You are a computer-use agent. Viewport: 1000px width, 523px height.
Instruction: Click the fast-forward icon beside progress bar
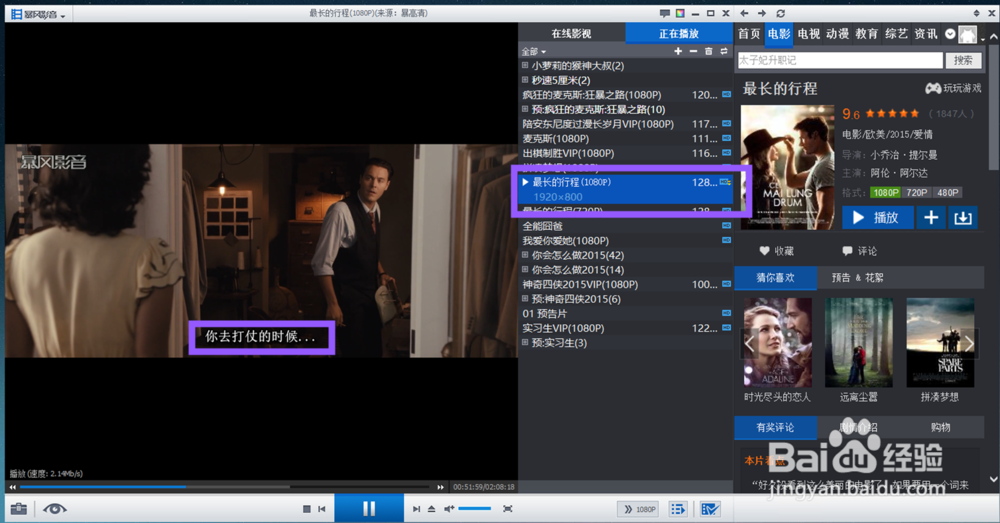441,487
